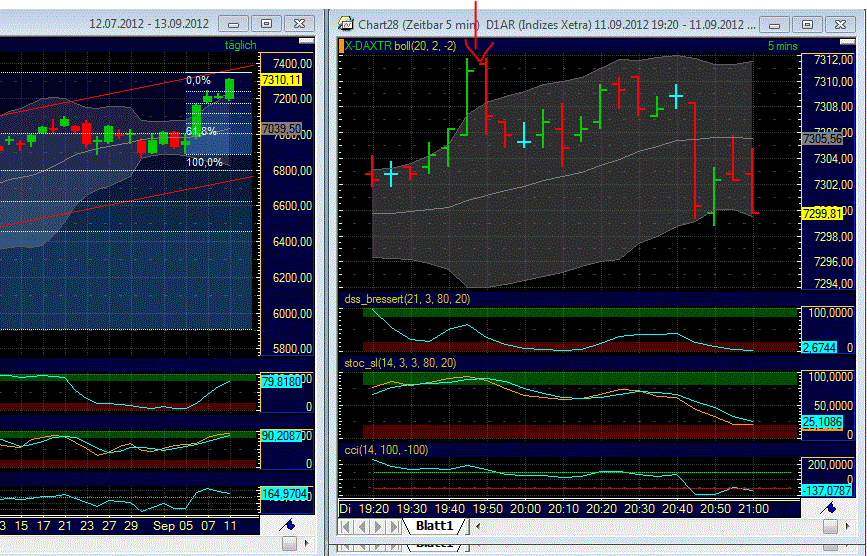Viewport: 867px width, 556px height.
Task: Click the Chart28 horizontal scrollbar thumb
Action: click(x=830, y=527)
